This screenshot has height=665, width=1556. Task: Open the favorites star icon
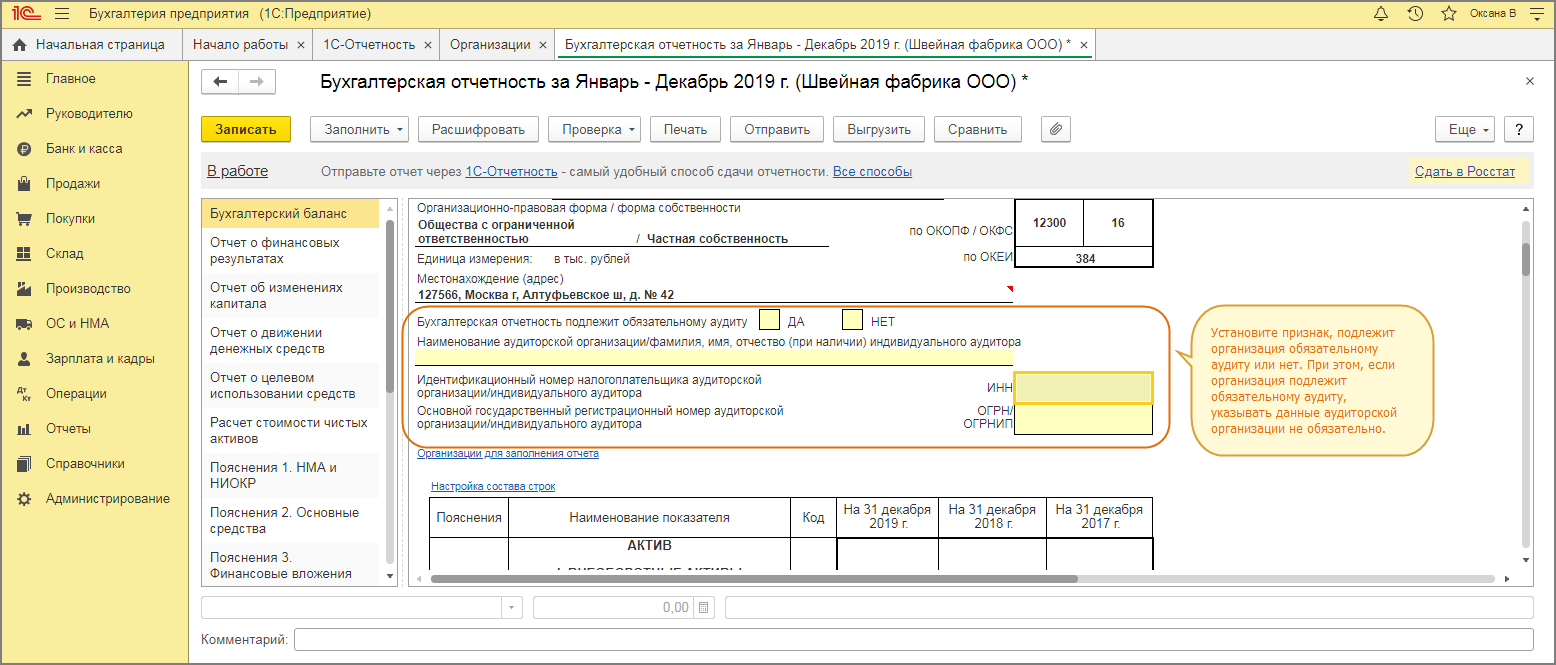click(1448, 14)
